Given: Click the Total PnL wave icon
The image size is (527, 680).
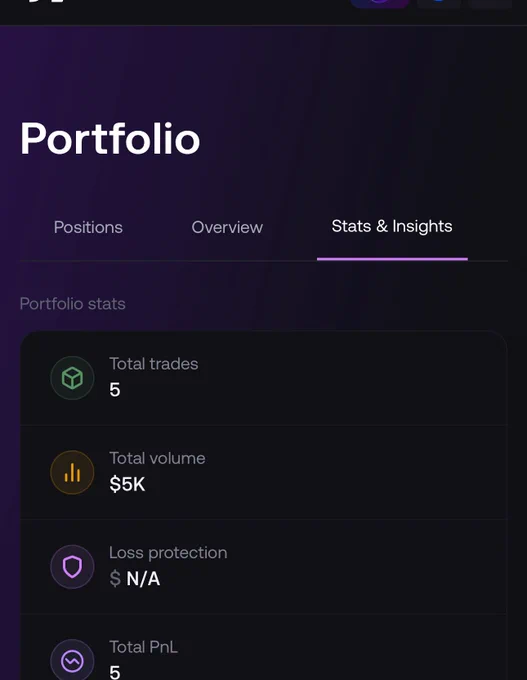Looking at the screenshot, I should click(x=72, y=661).
